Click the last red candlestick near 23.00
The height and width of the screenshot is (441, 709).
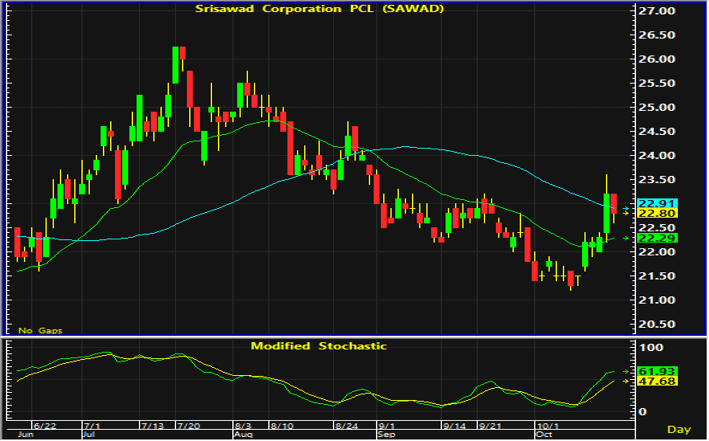[x=614, y=204]
